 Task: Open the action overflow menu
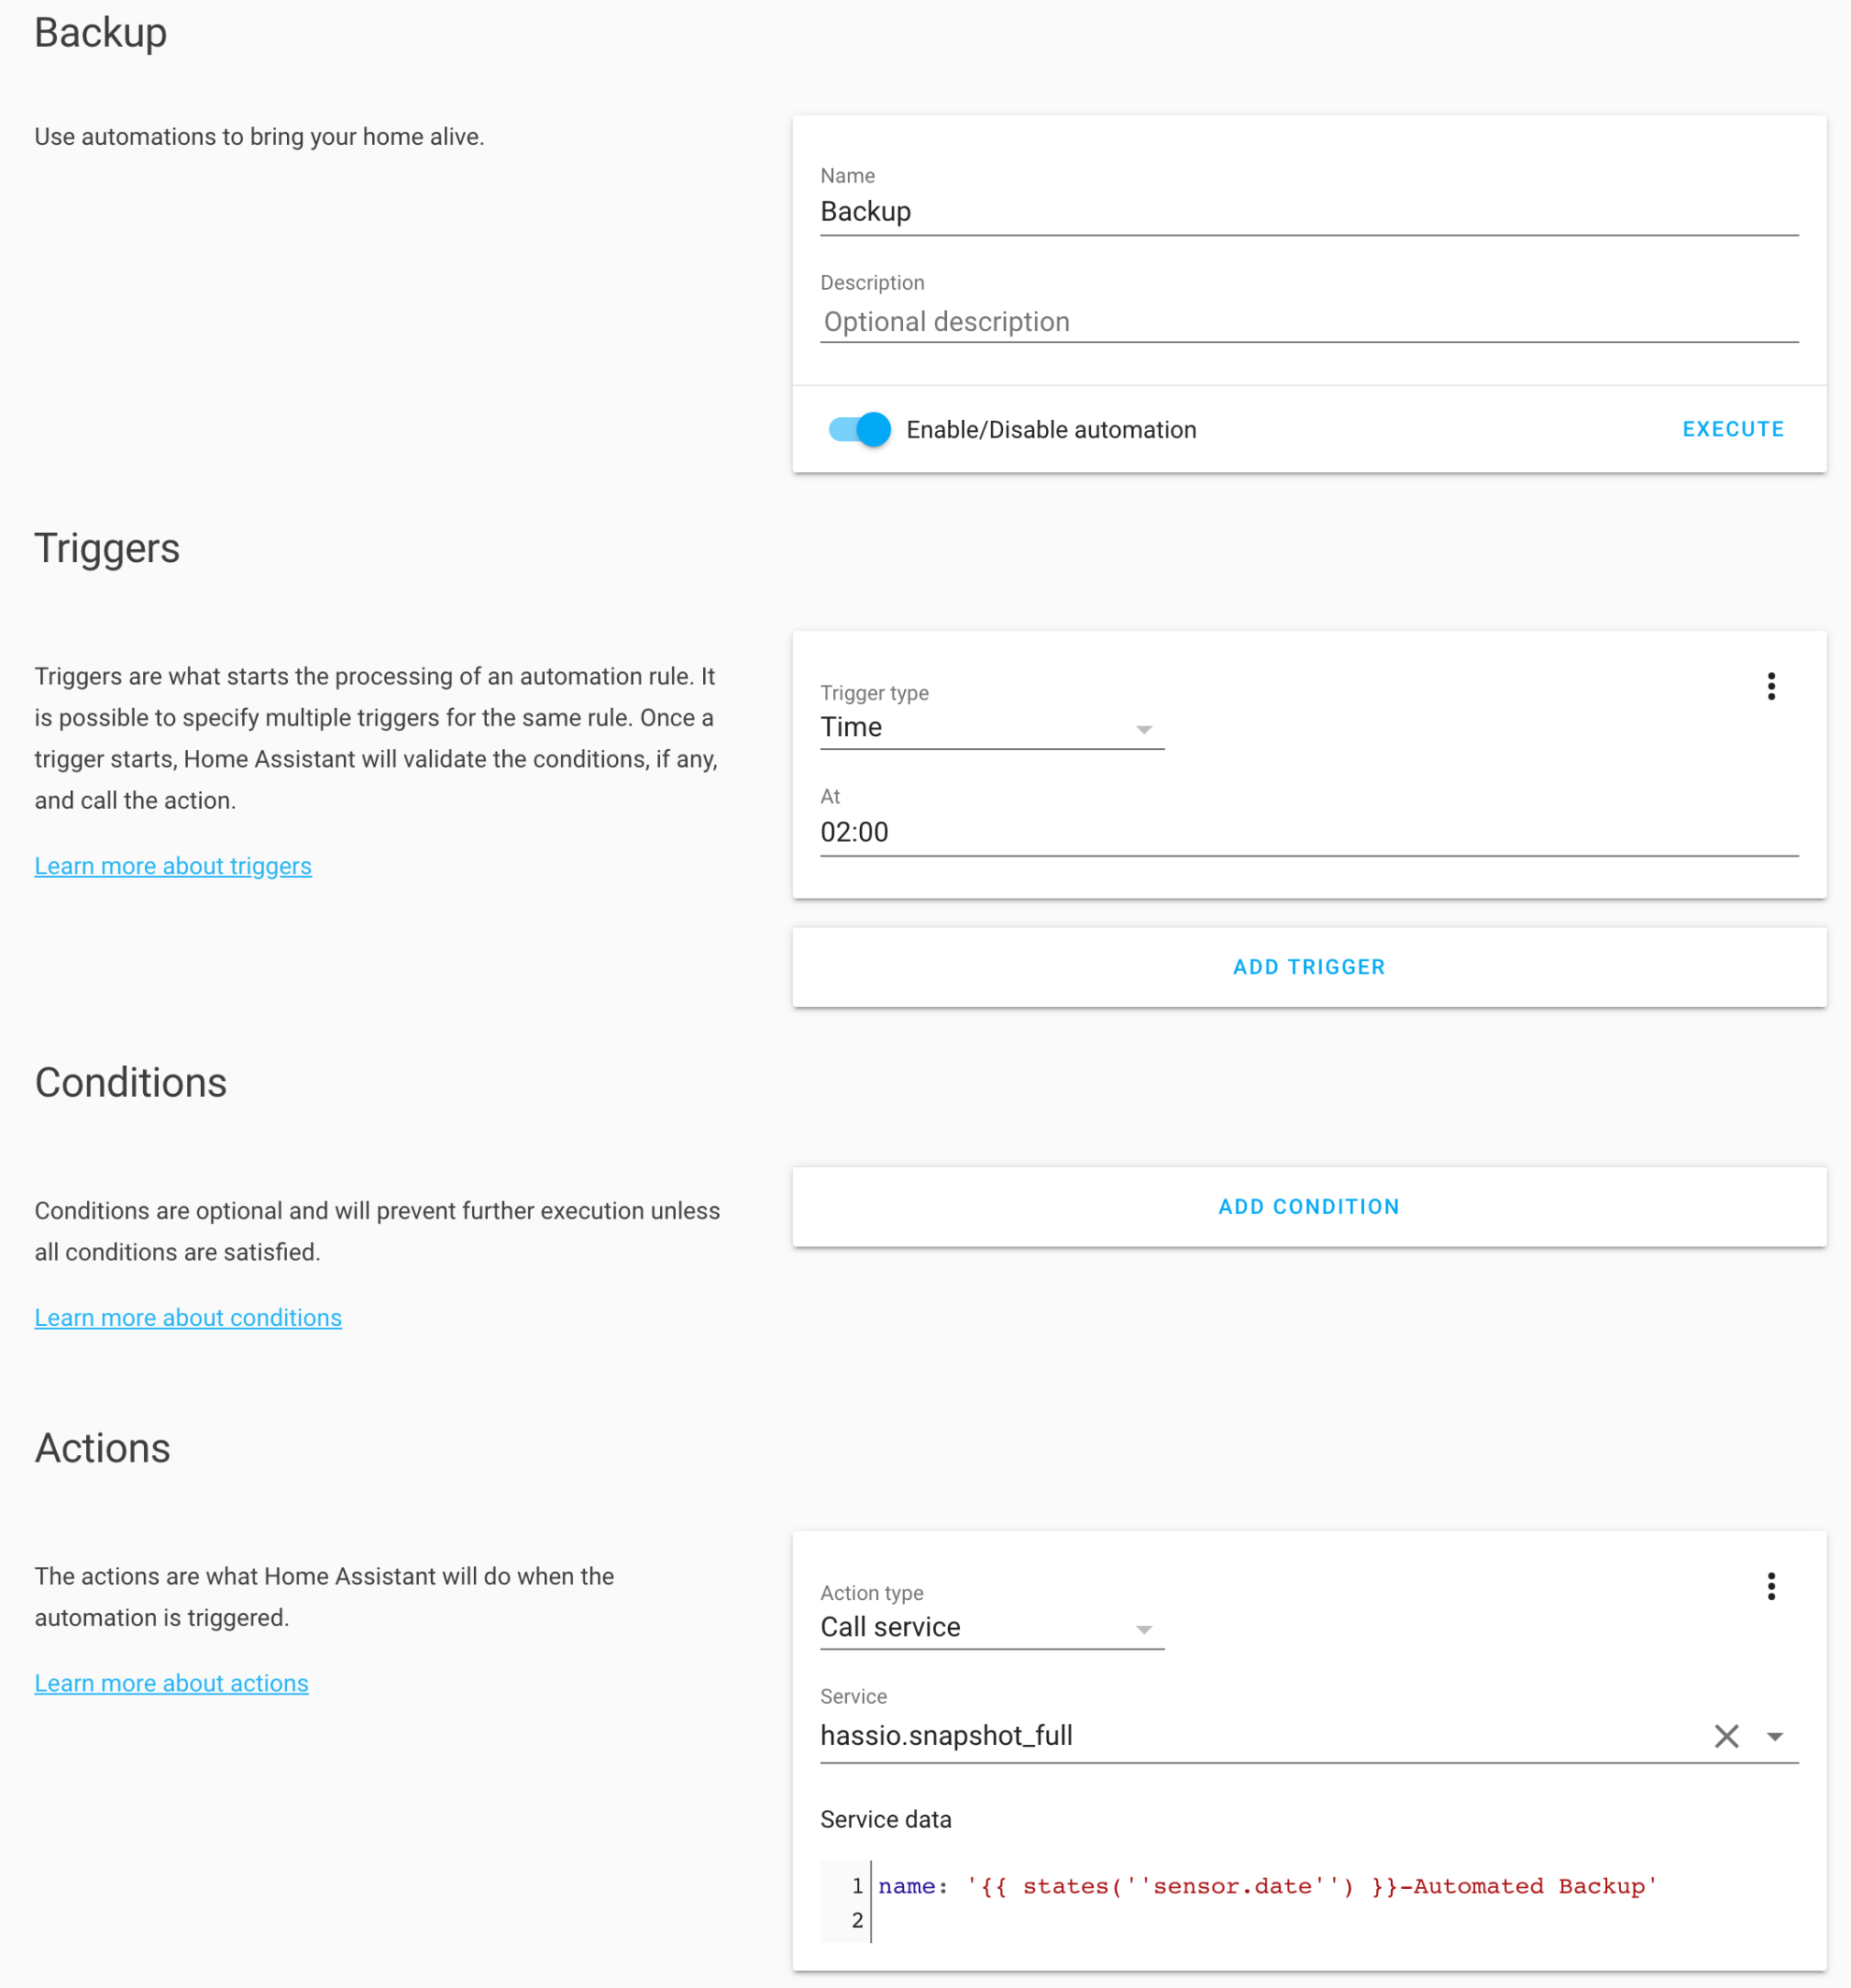(x=1771, y=1586)
